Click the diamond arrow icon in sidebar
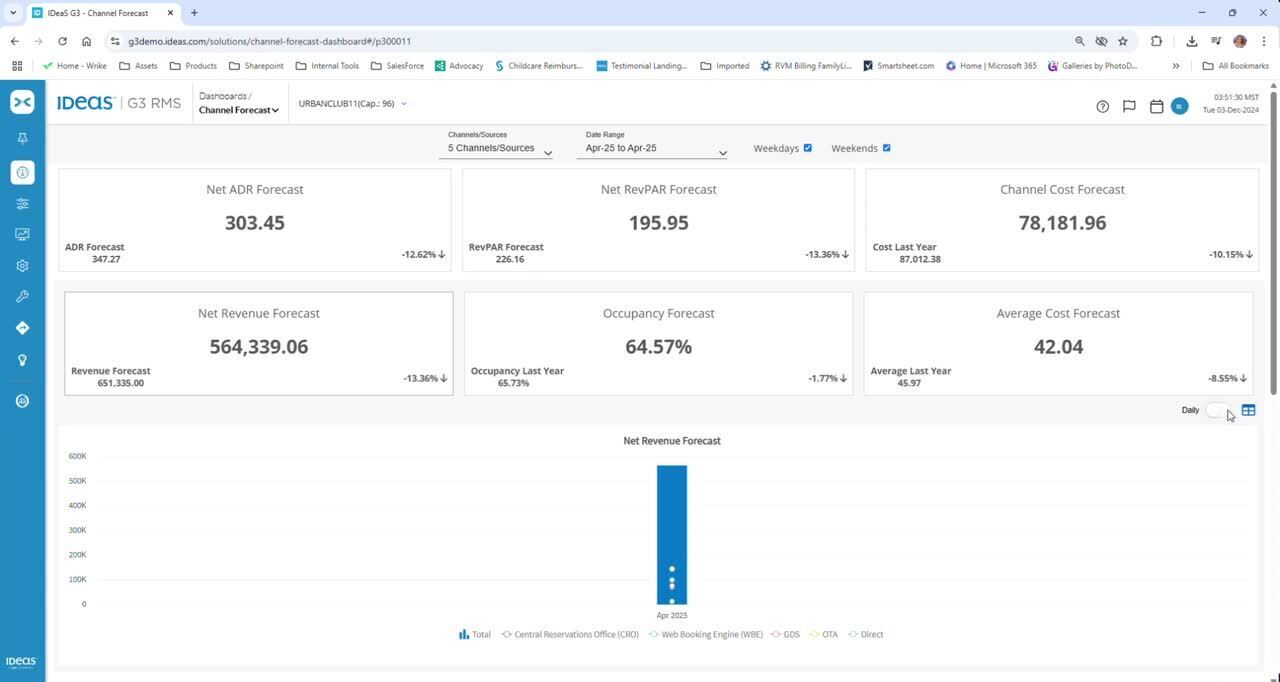This screenshot has height=682, width=1280. (22, 328)
